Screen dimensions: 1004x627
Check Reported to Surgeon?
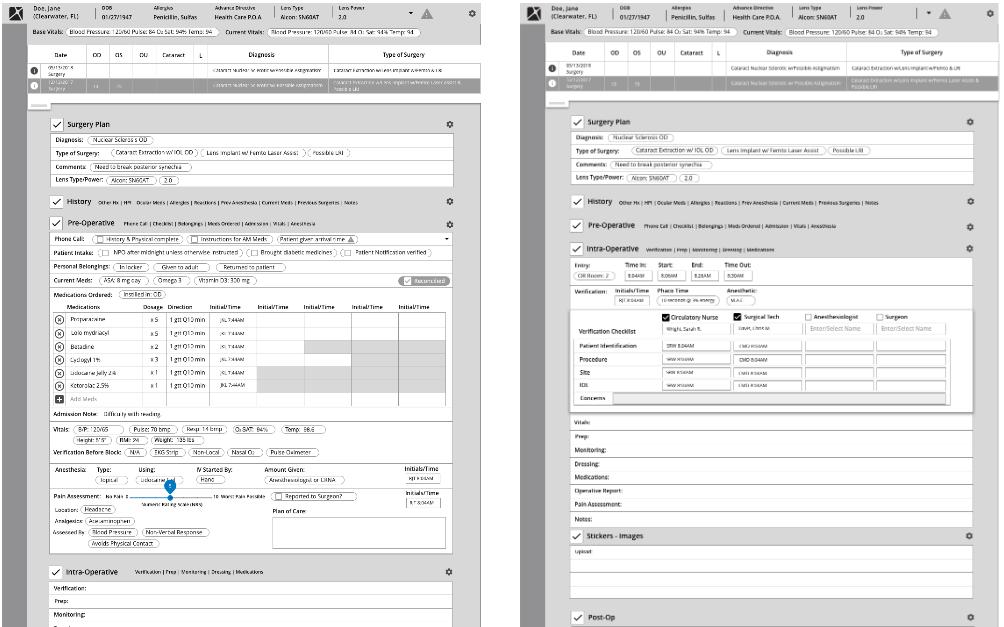278,496
